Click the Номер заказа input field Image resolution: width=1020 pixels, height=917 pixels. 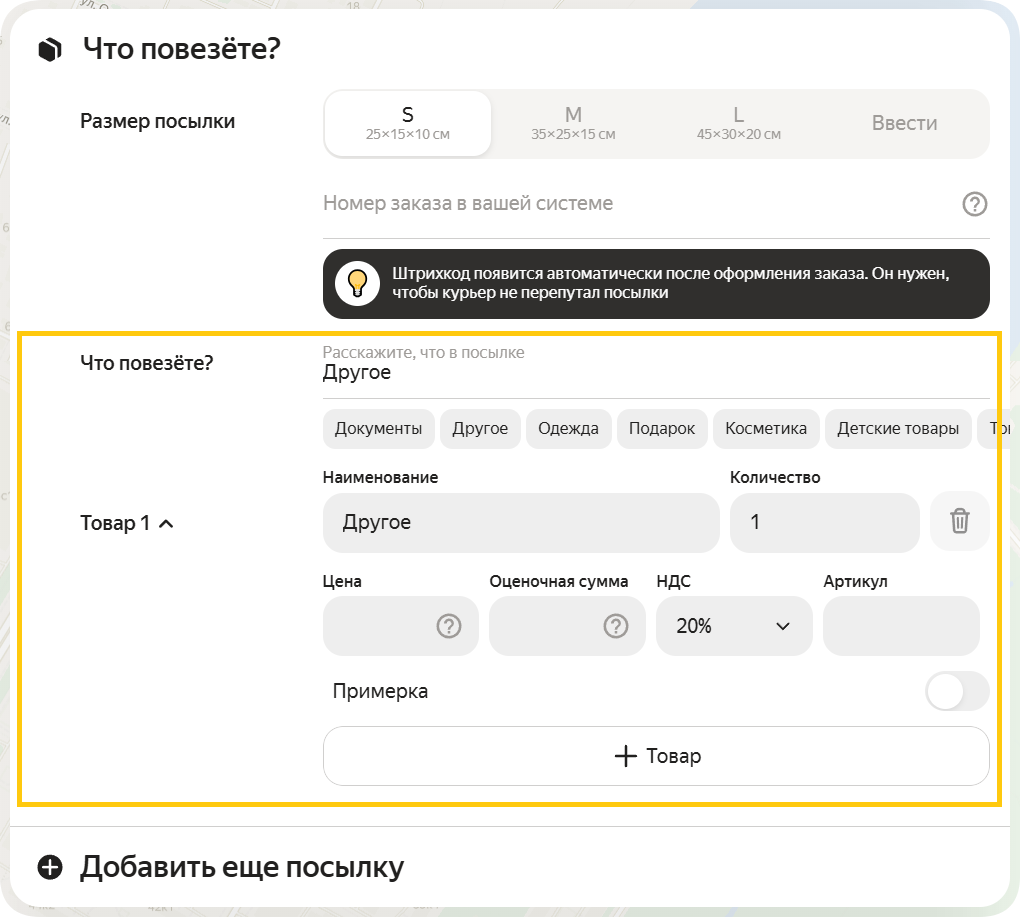[600, 204]
